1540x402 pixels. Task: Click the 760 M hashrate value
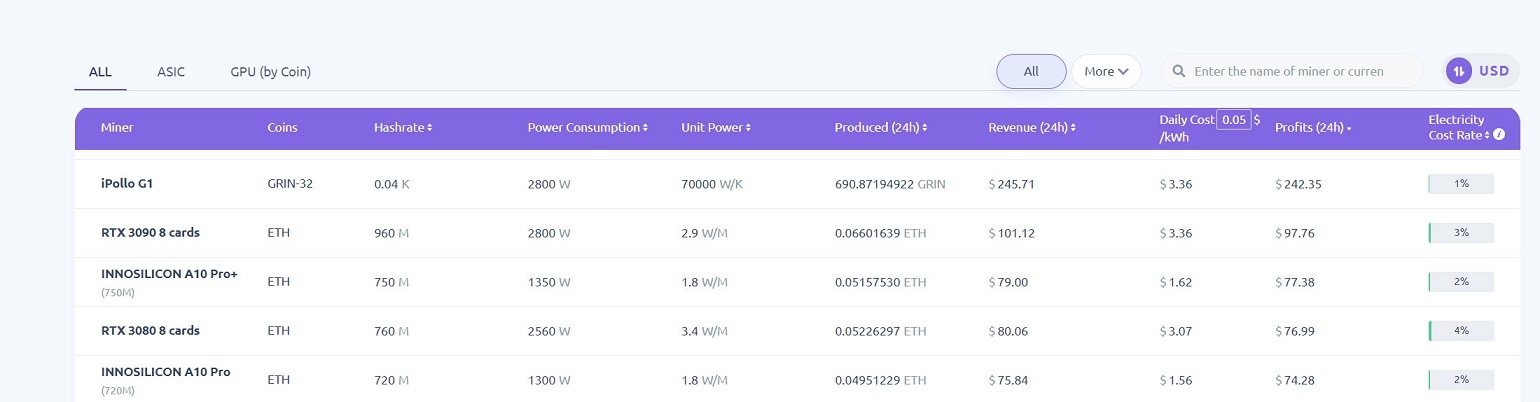pyautogui.click(x=392, y=331)
